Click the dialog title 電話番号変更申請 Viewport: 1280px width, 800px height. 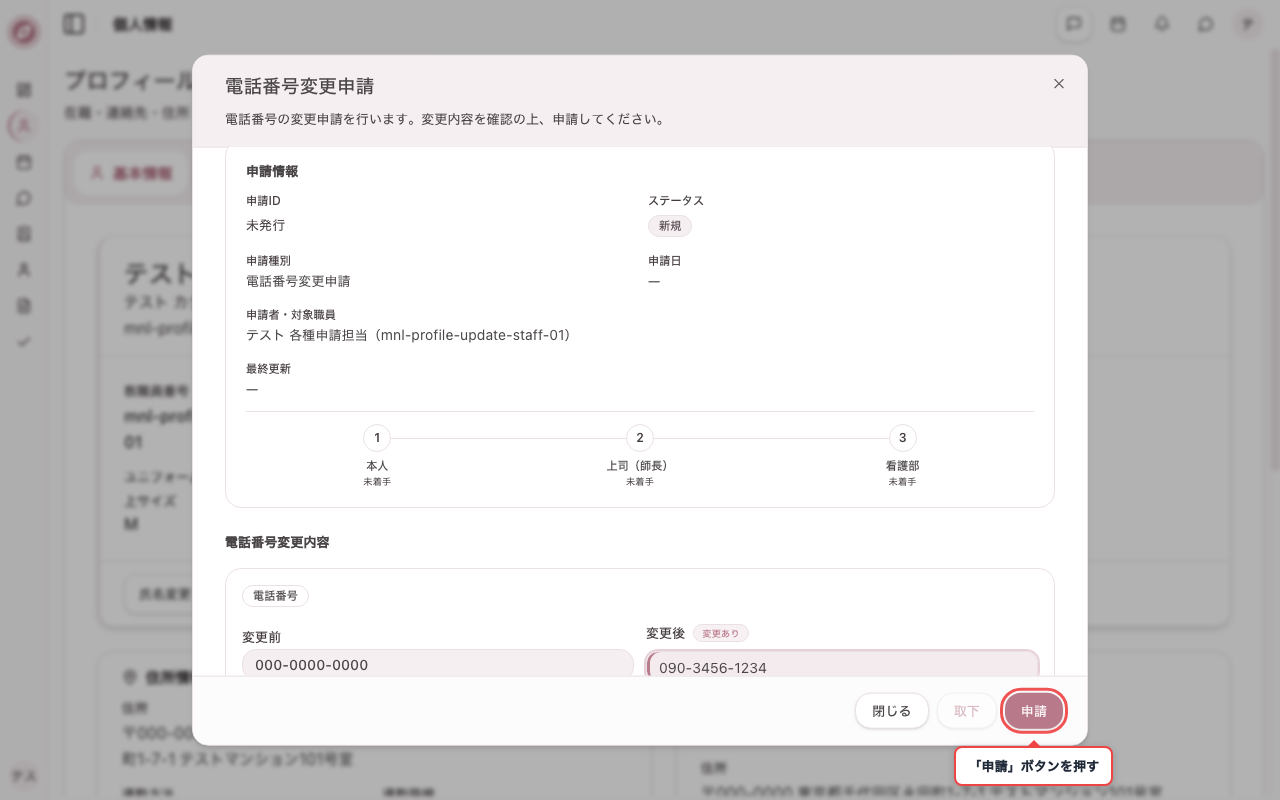pos(299,87)
